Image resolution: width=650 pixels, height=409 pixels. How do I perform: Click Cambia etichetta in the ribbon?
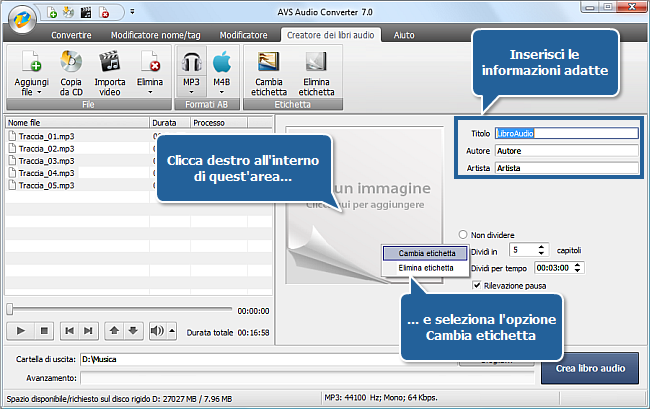268,62
